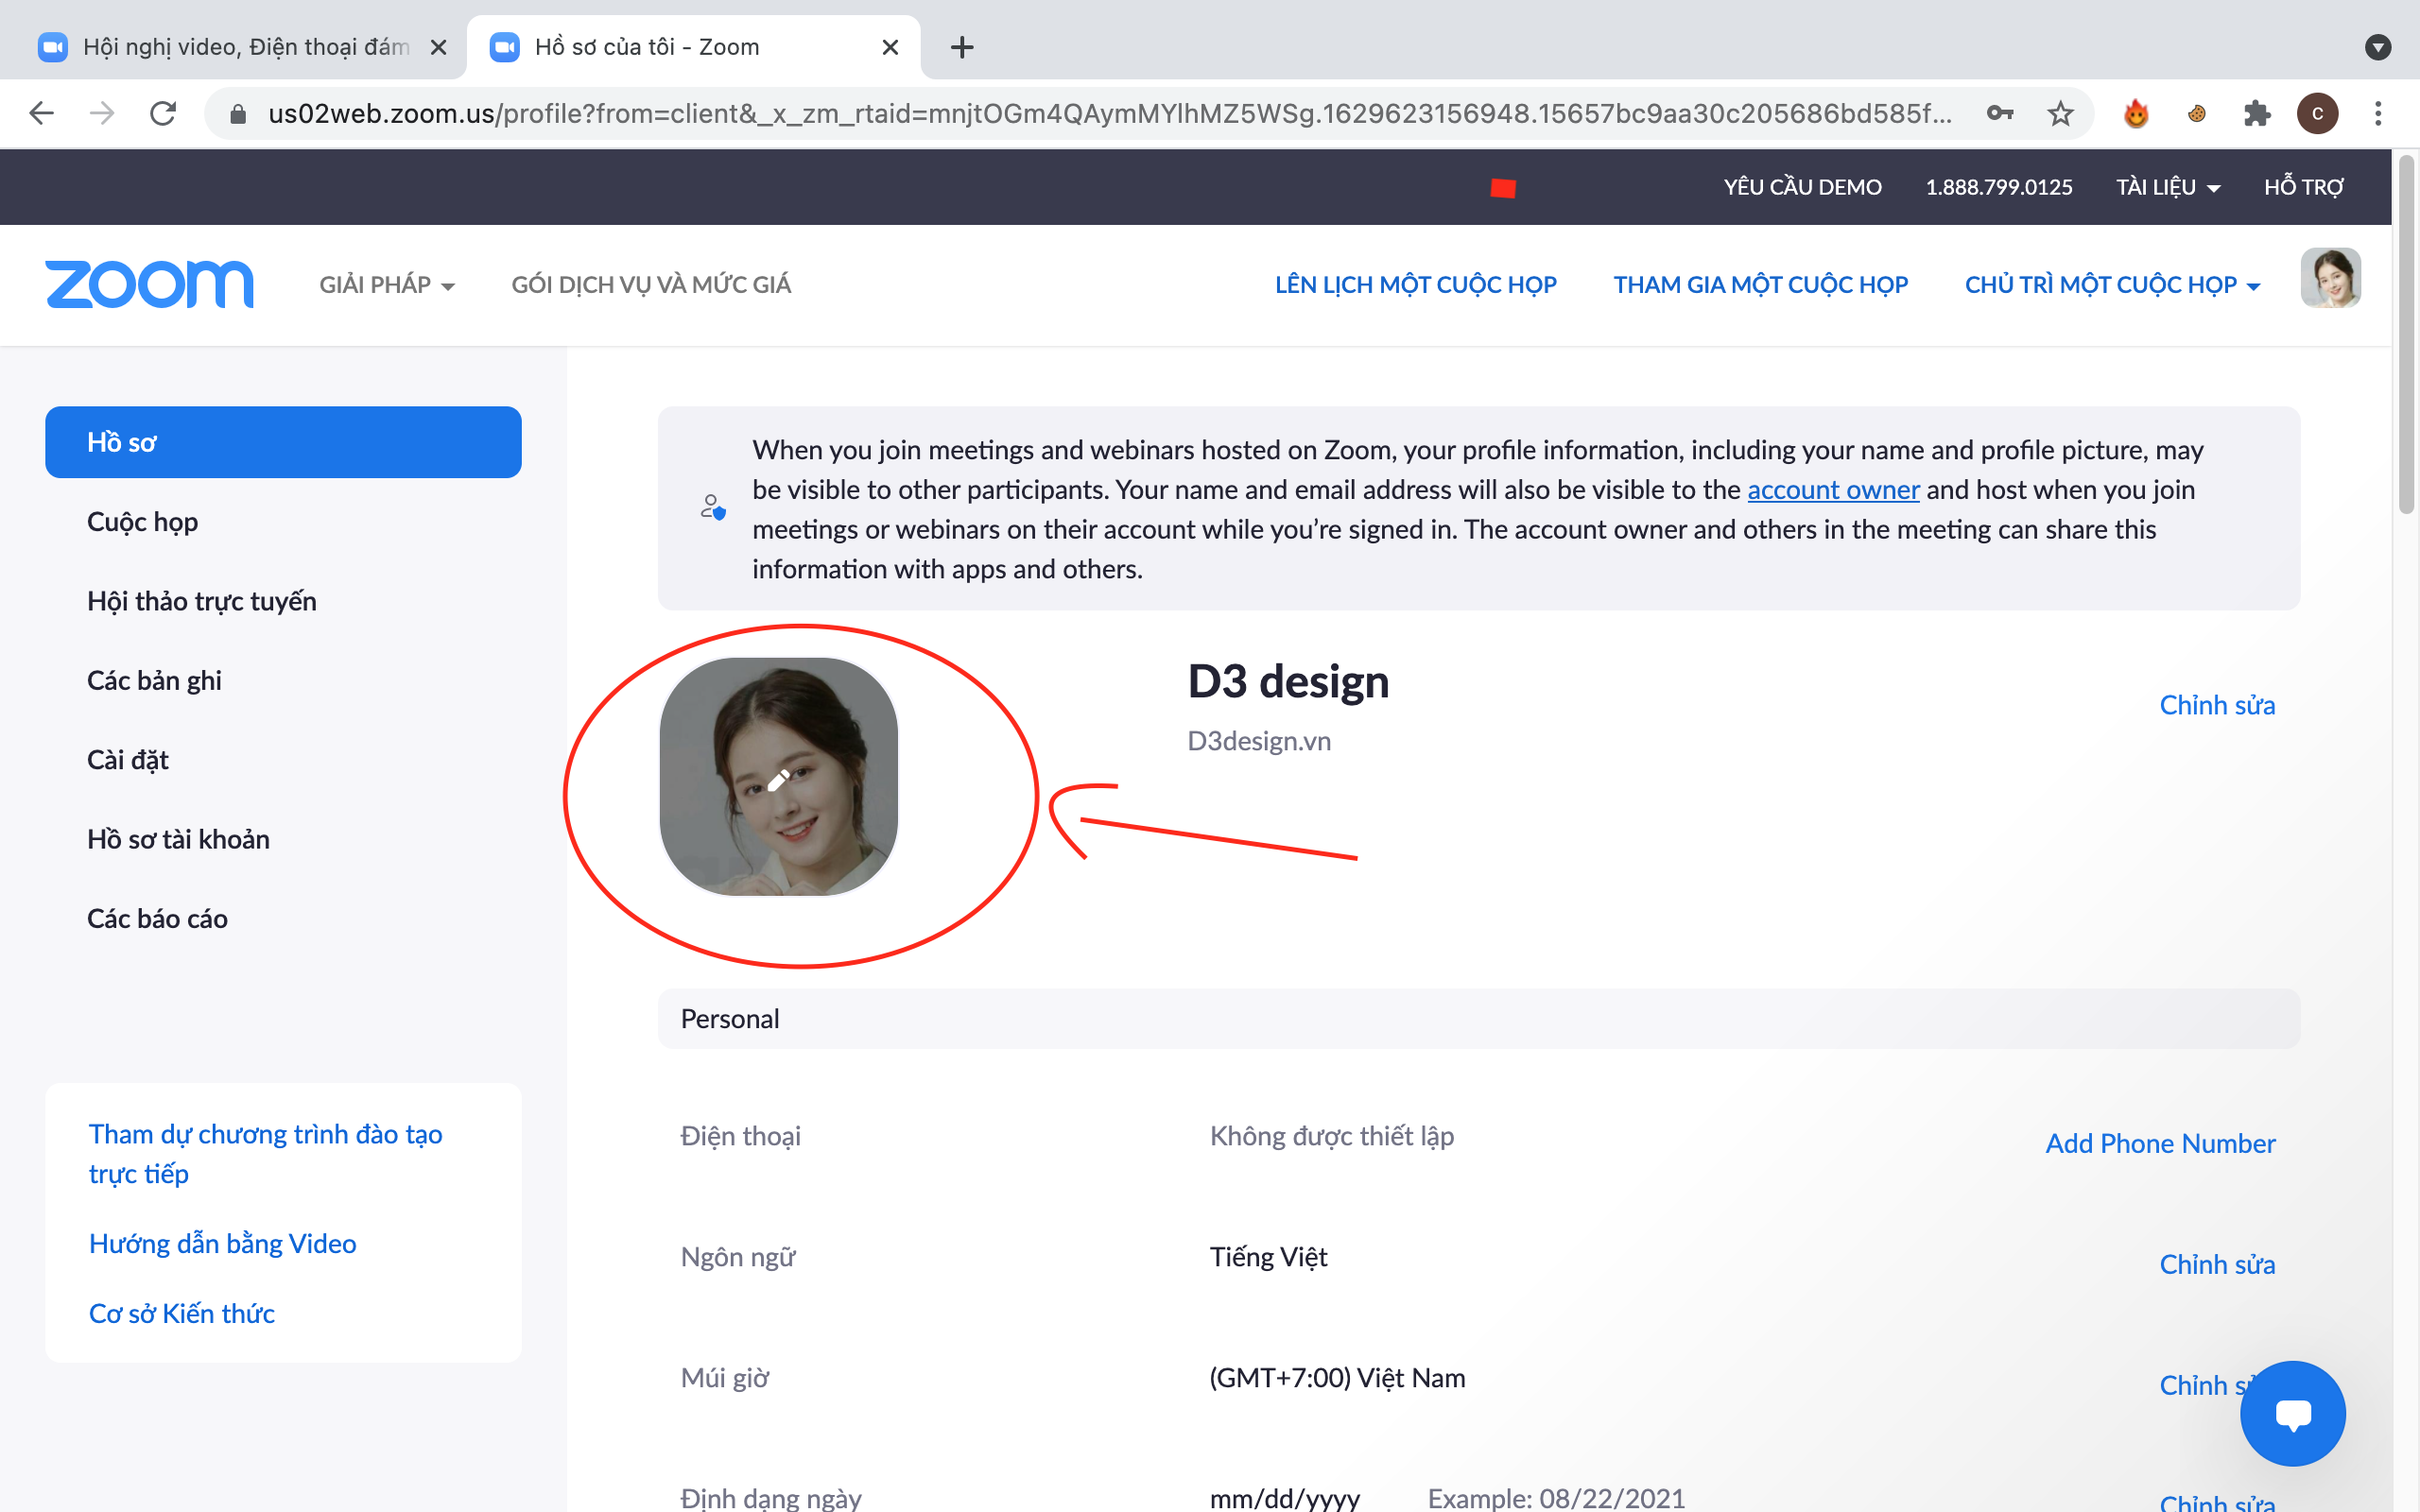Click the D3design.vn text
Viewport: 2420px width, 1512px height.
(x=1259, y=741)
